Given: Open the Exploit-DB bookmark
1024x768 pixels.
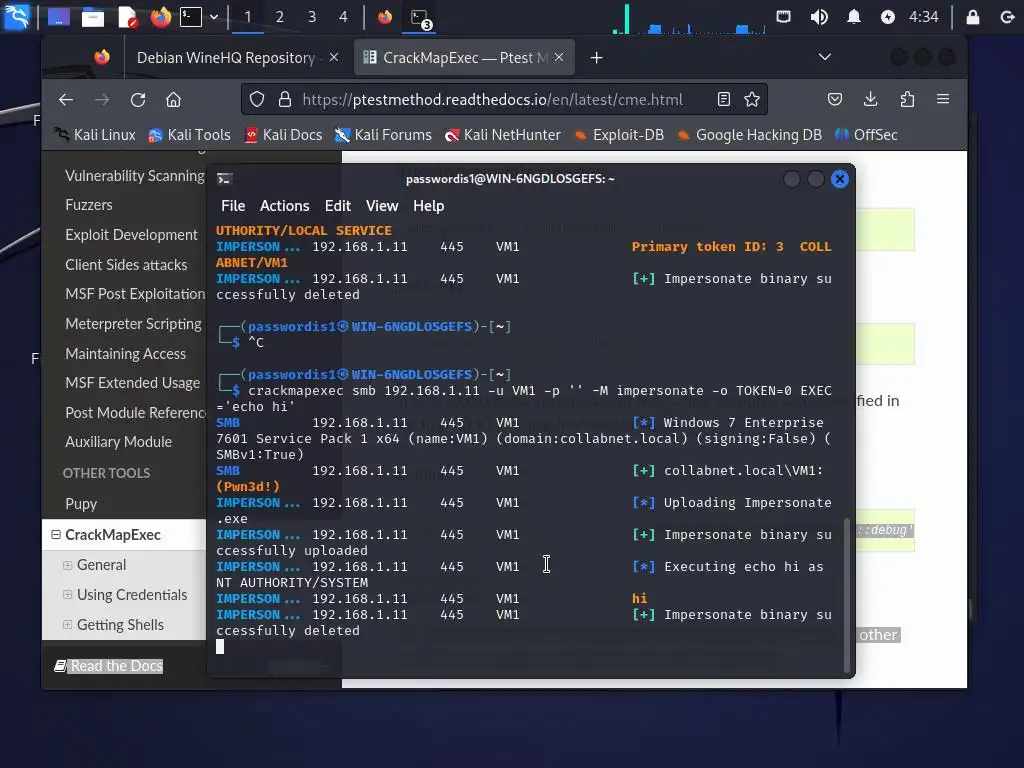Looking at the screenshot, I should 619,135.
